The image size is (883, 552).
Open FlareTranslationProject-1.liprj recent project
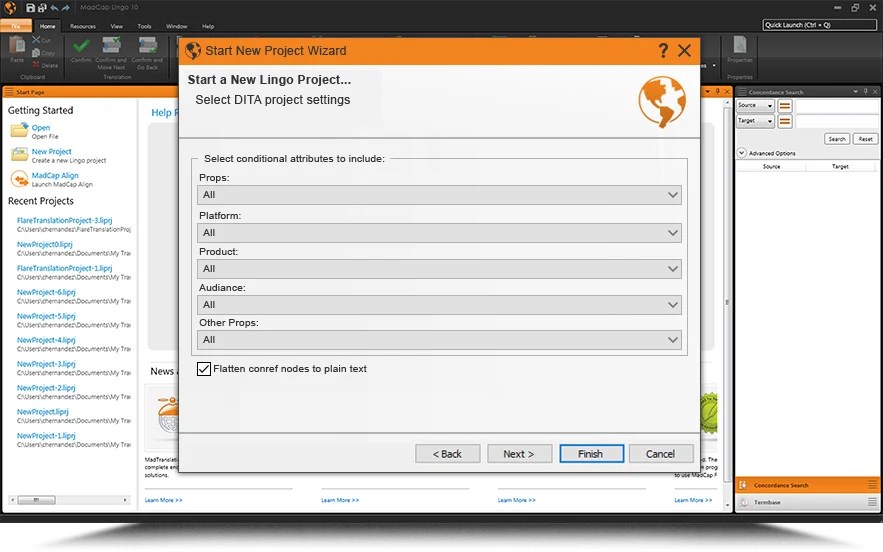click(x=64, y=268)
